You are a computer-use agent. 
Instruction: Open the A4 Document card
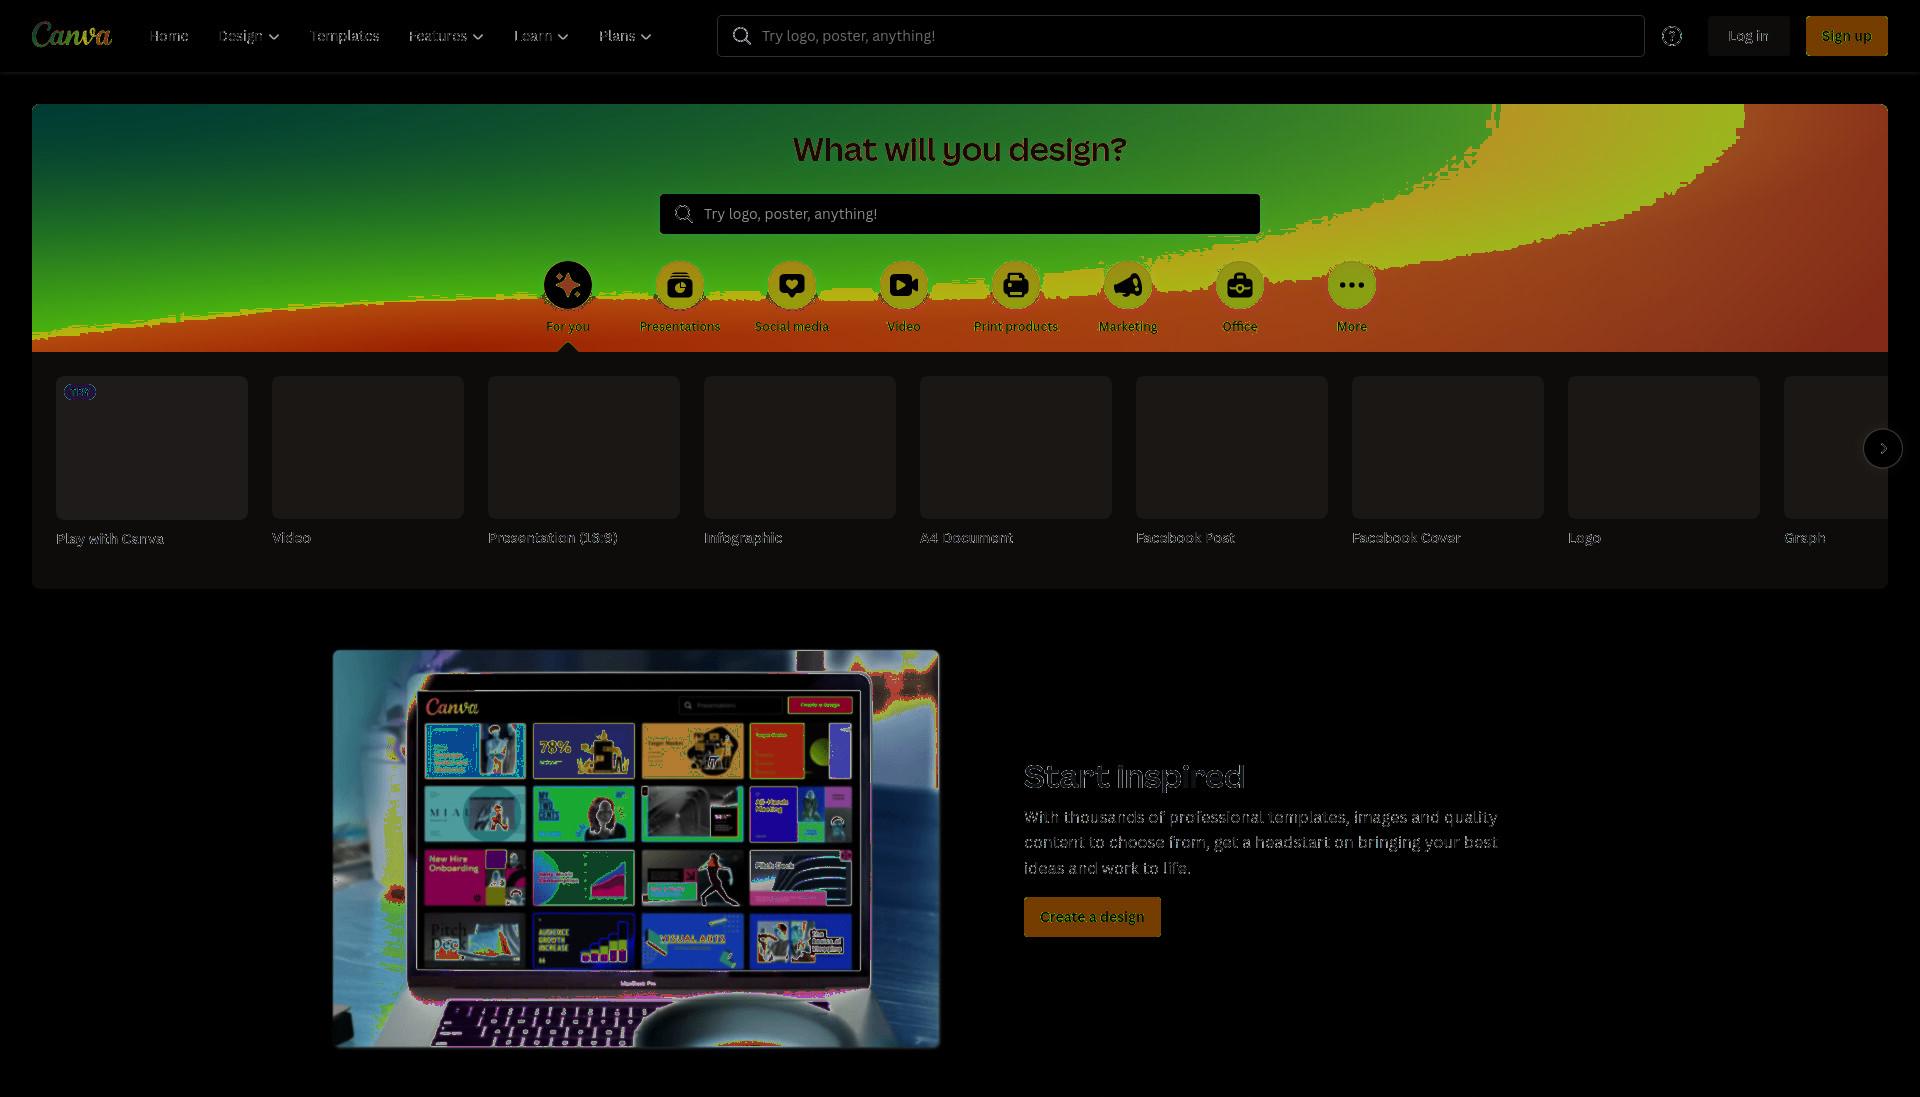[x=1016, y=447]
